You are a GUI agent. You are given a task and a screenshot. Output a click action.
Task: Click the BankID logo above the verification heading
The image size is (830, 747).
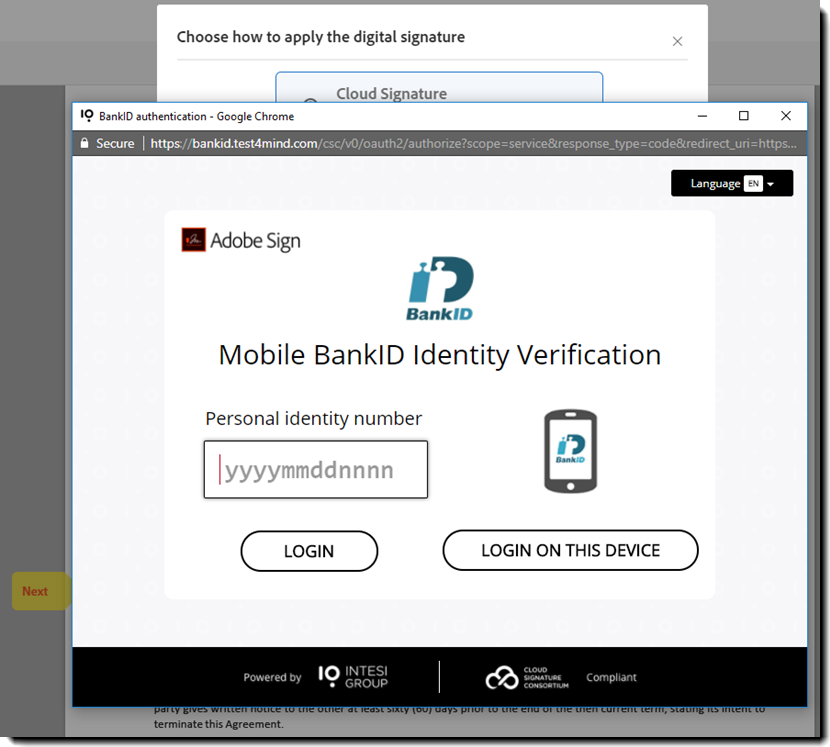[438, 288]
